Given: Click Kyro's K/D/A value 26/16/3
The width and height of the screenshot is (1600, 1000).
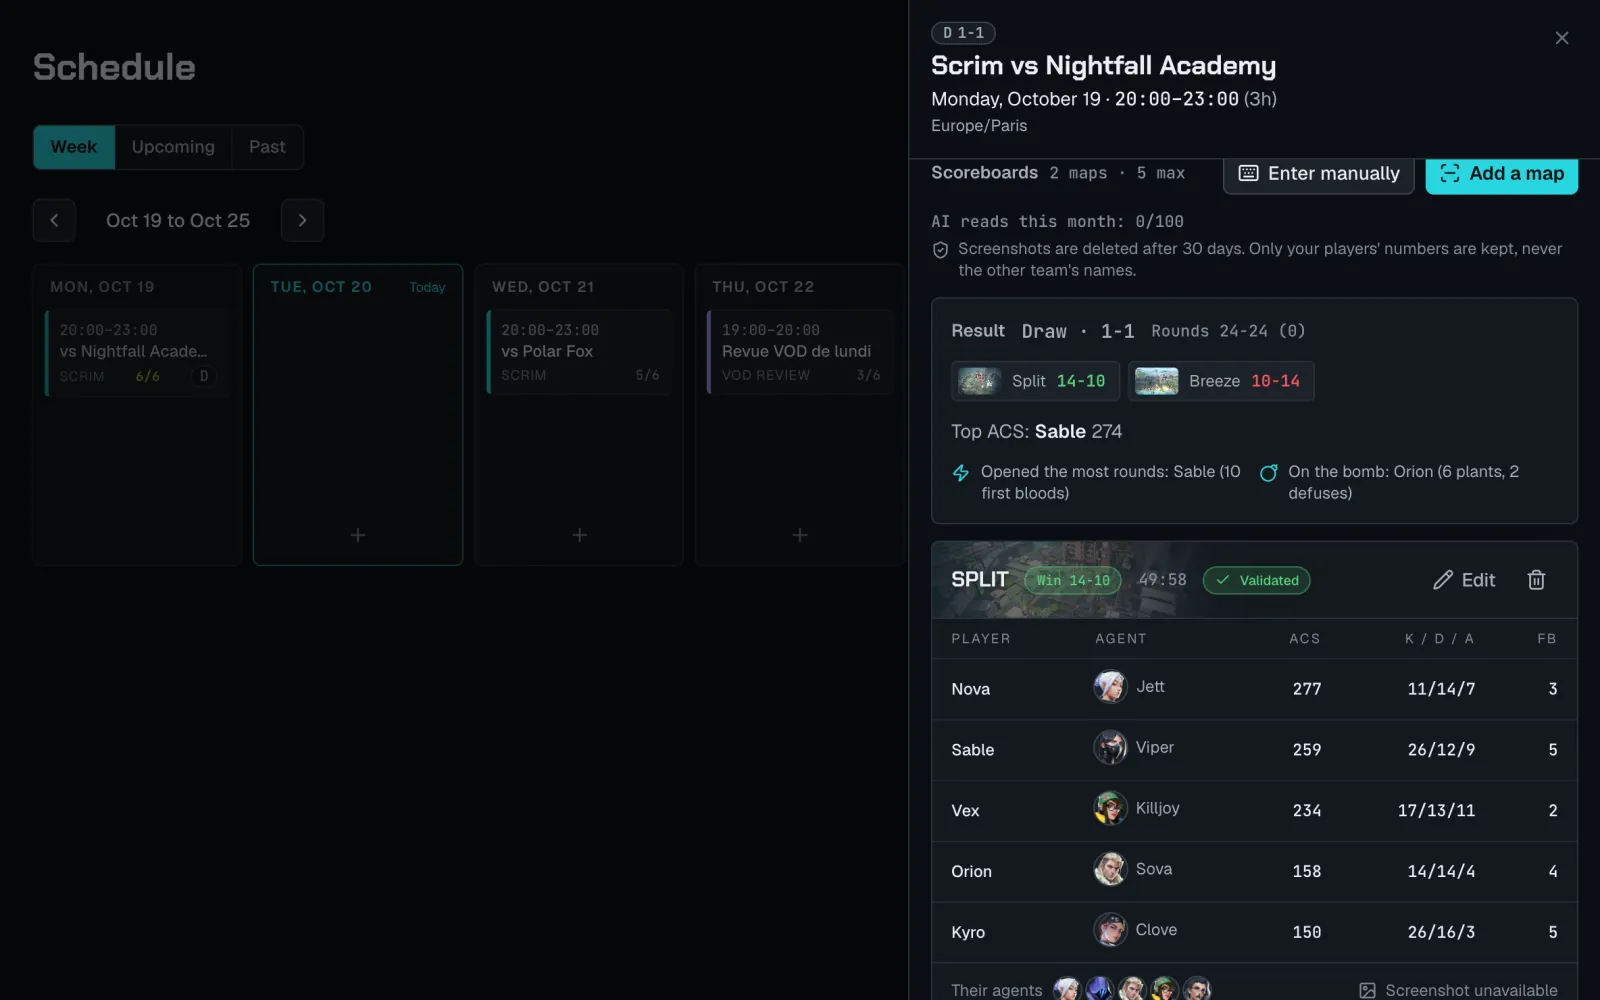Looking at the screenshot, I should tap(1441, 932).
